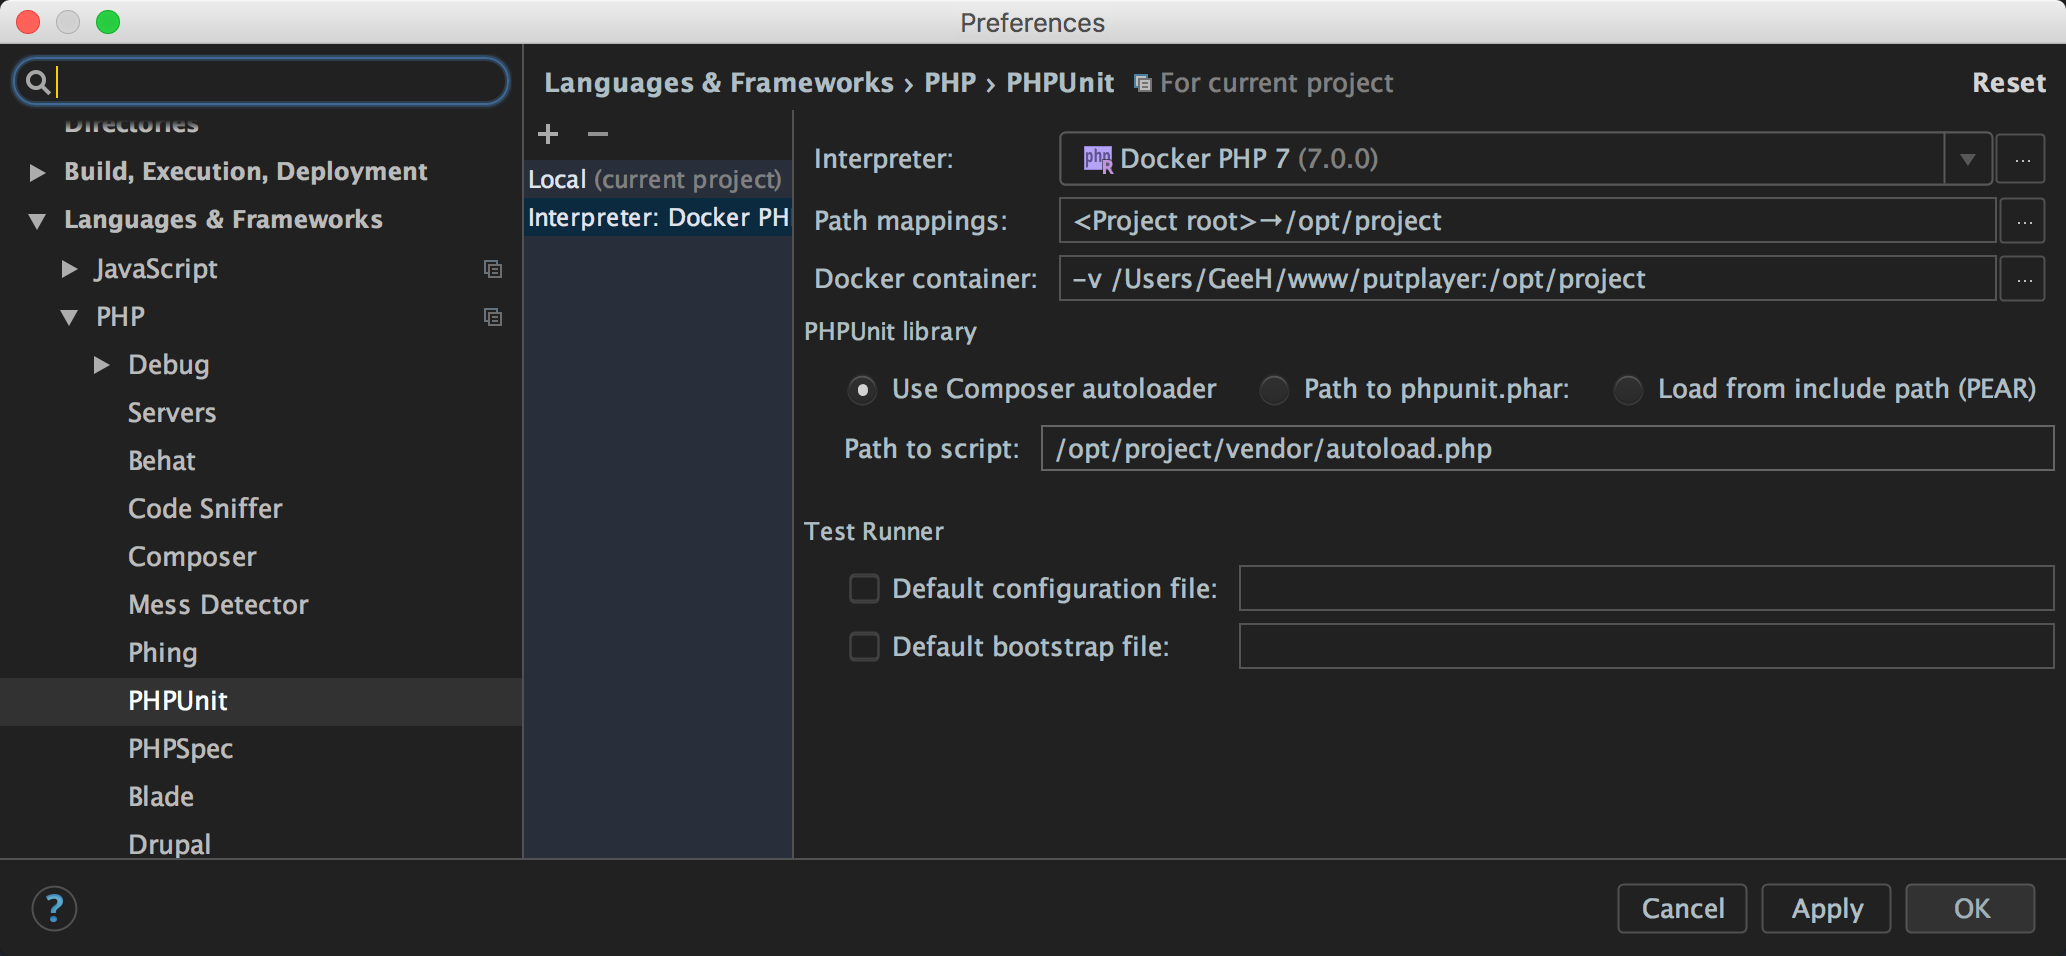Click inside the Path to script field

(x=1500, y=448)
